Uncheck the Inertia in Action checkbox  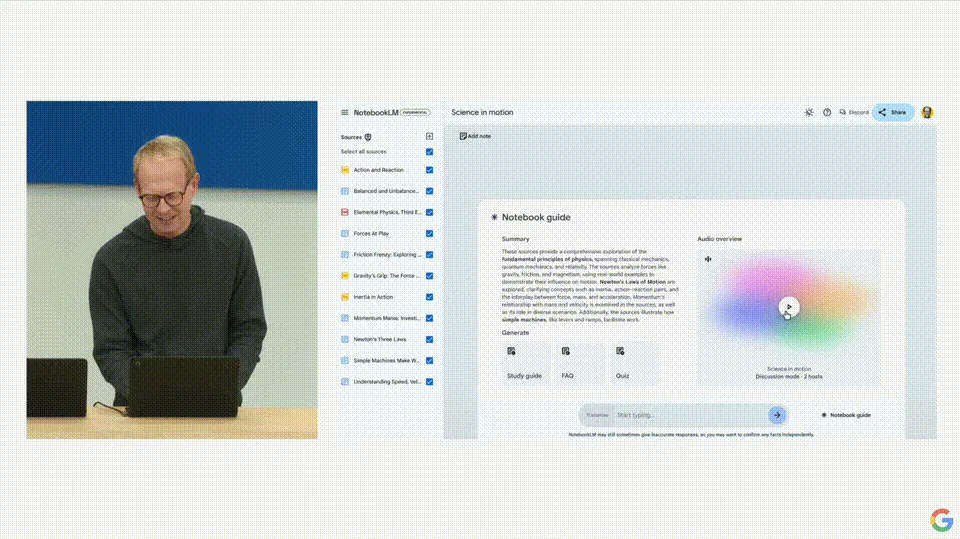[429, 297]
